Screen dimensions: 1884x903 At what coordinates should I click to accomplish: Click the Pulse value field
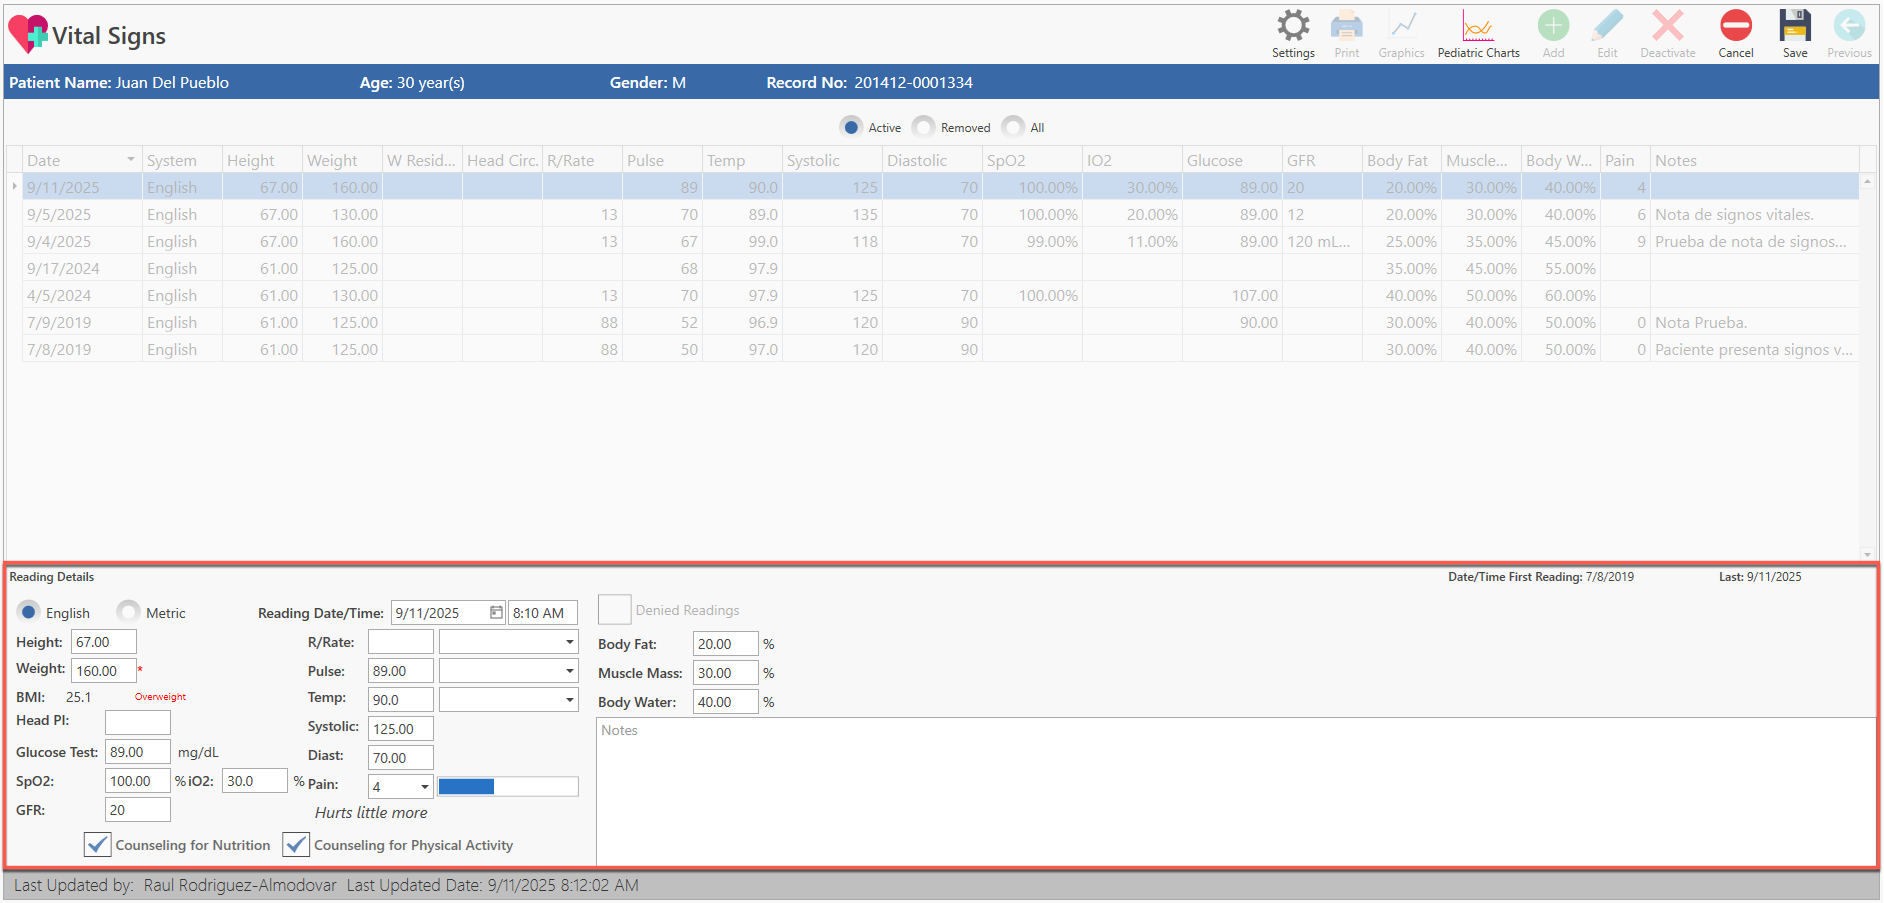(401, 671)
